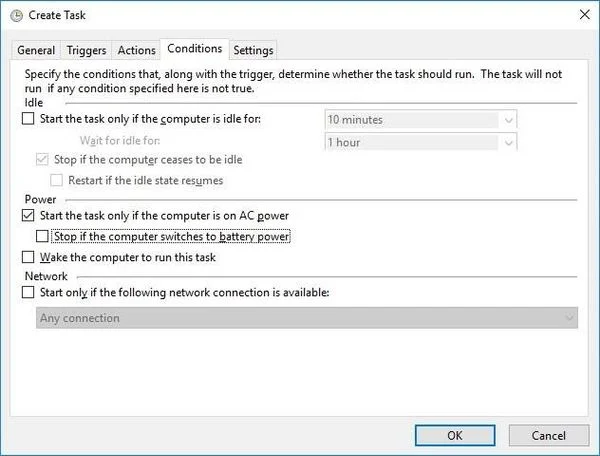
Task: Toggle stop if computer ceases to be idle
Action: pos(41,159)
